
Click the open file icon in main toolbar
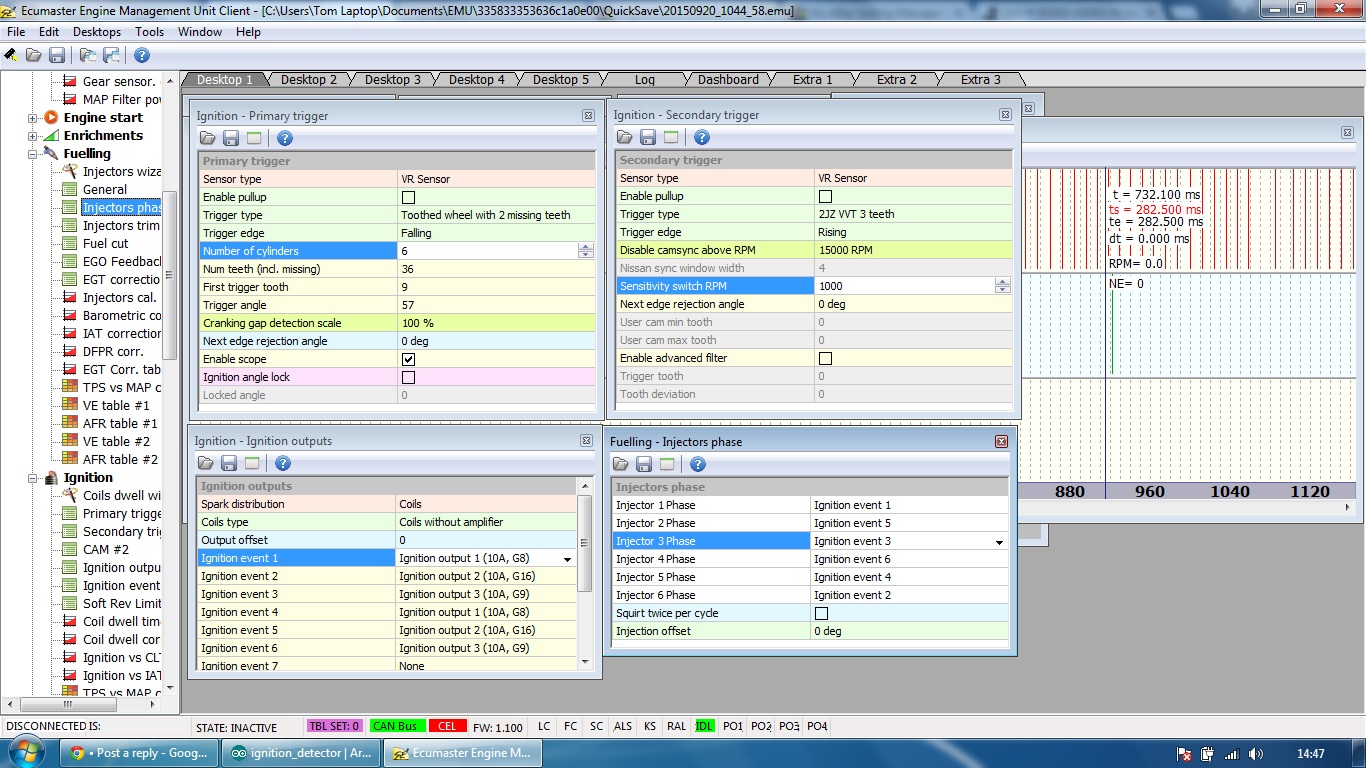pyautogui.click(x=34, y=56)
